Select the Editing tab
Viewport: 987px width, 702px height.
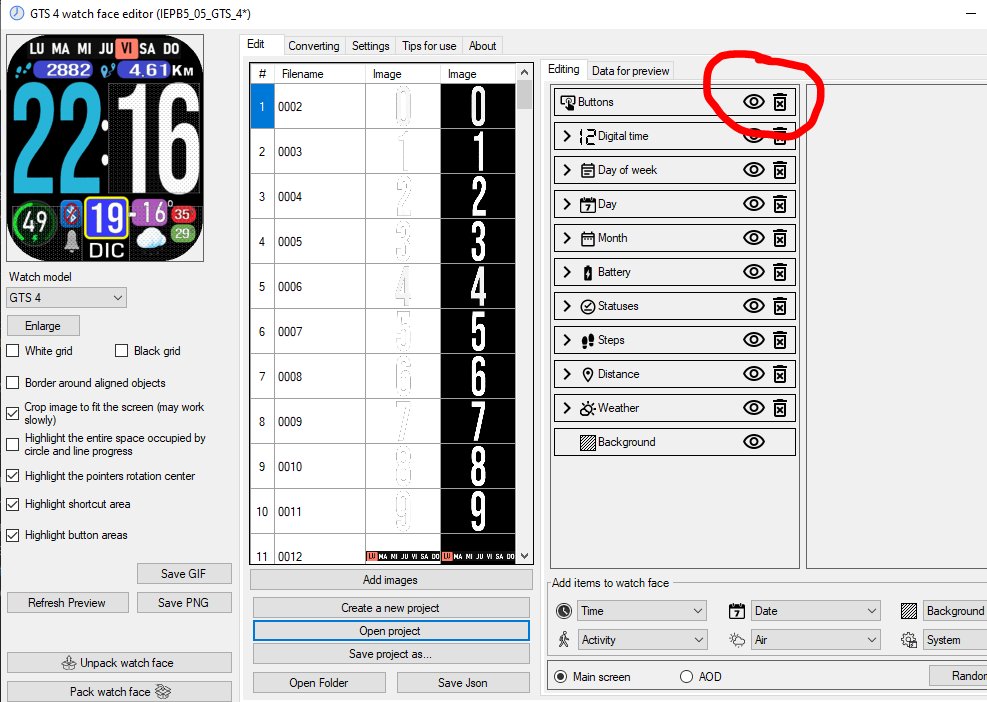563,69
